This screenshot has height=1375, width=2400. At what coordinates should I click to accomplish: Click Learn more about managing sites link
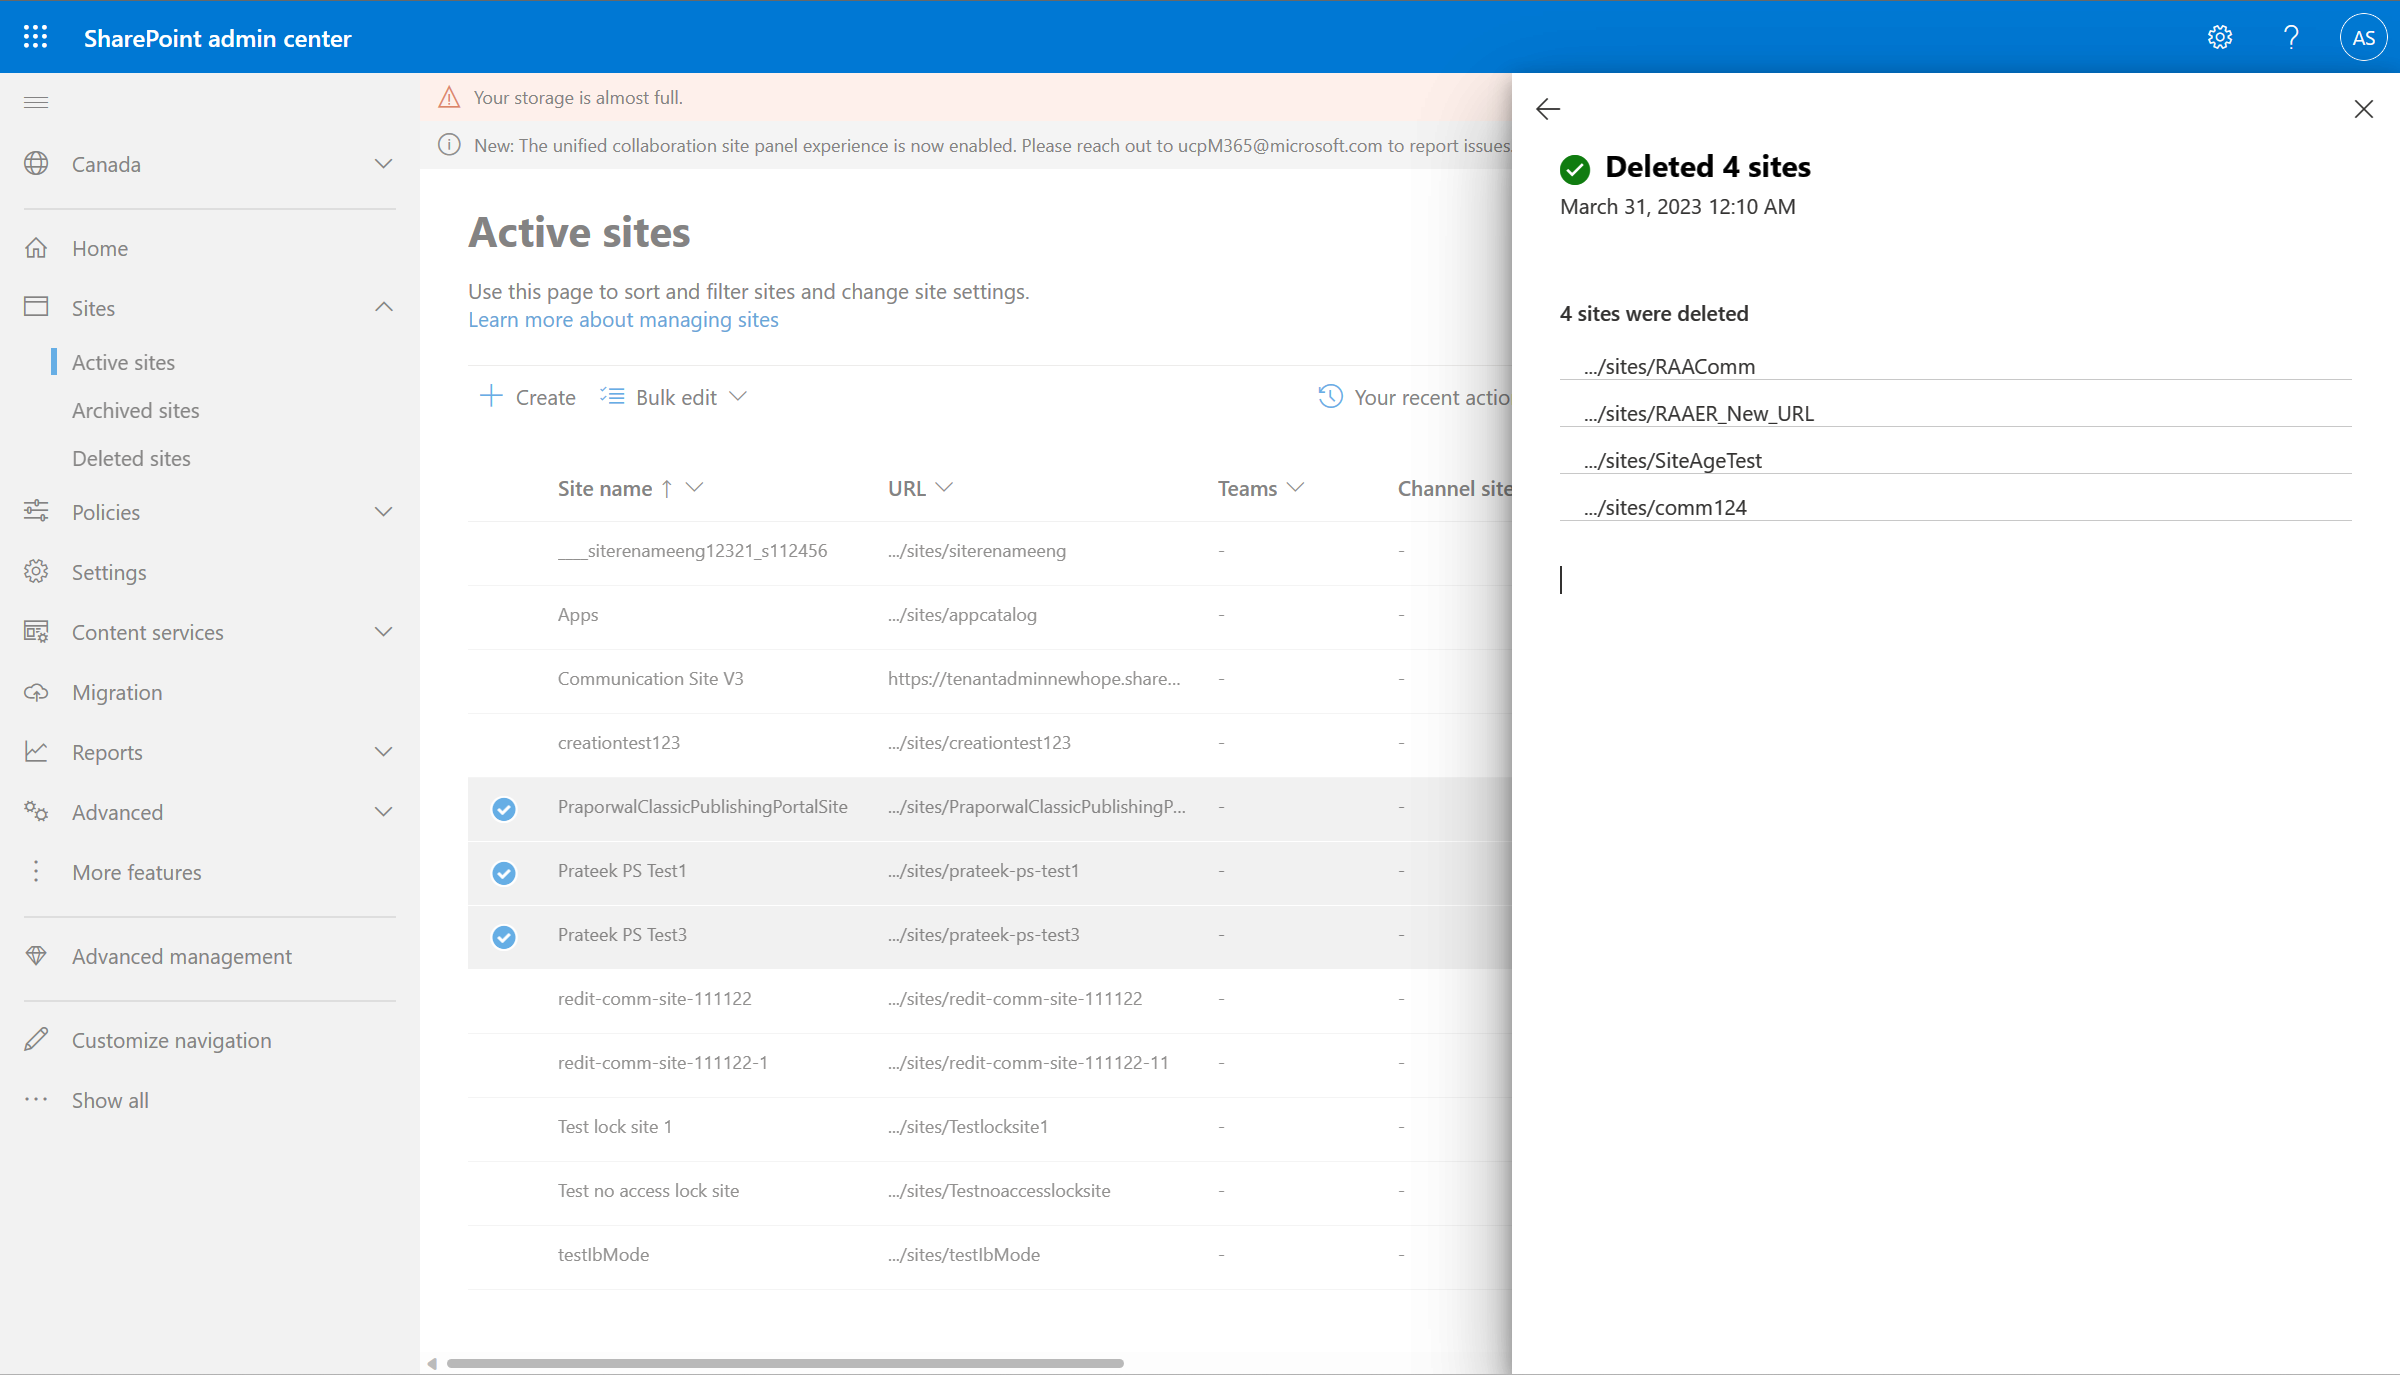click(x=621, y=318)
